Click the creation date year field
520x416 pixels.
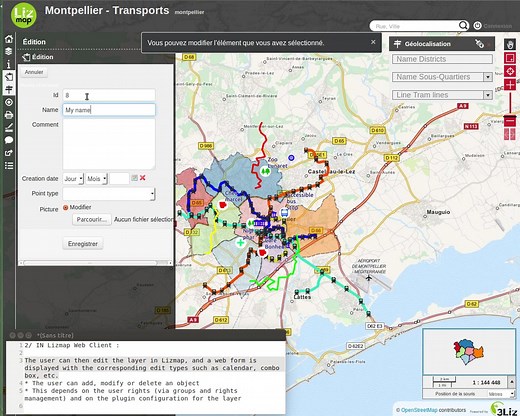point(119,179)
